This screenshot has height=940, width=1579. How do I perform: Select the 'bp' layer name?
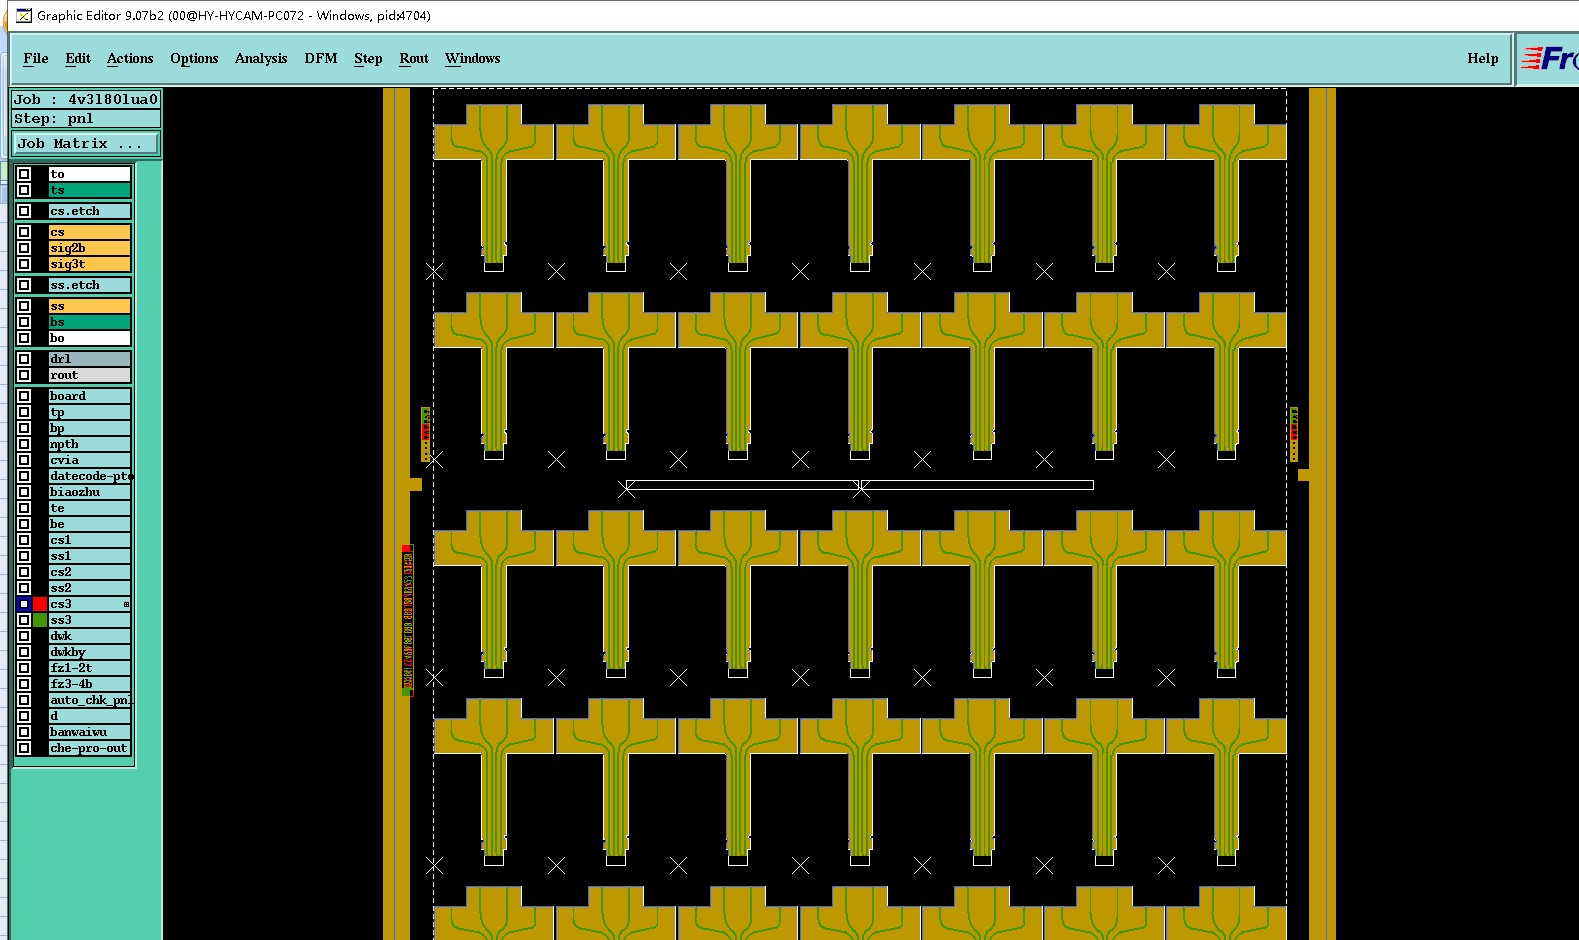[x=90, y=428]
